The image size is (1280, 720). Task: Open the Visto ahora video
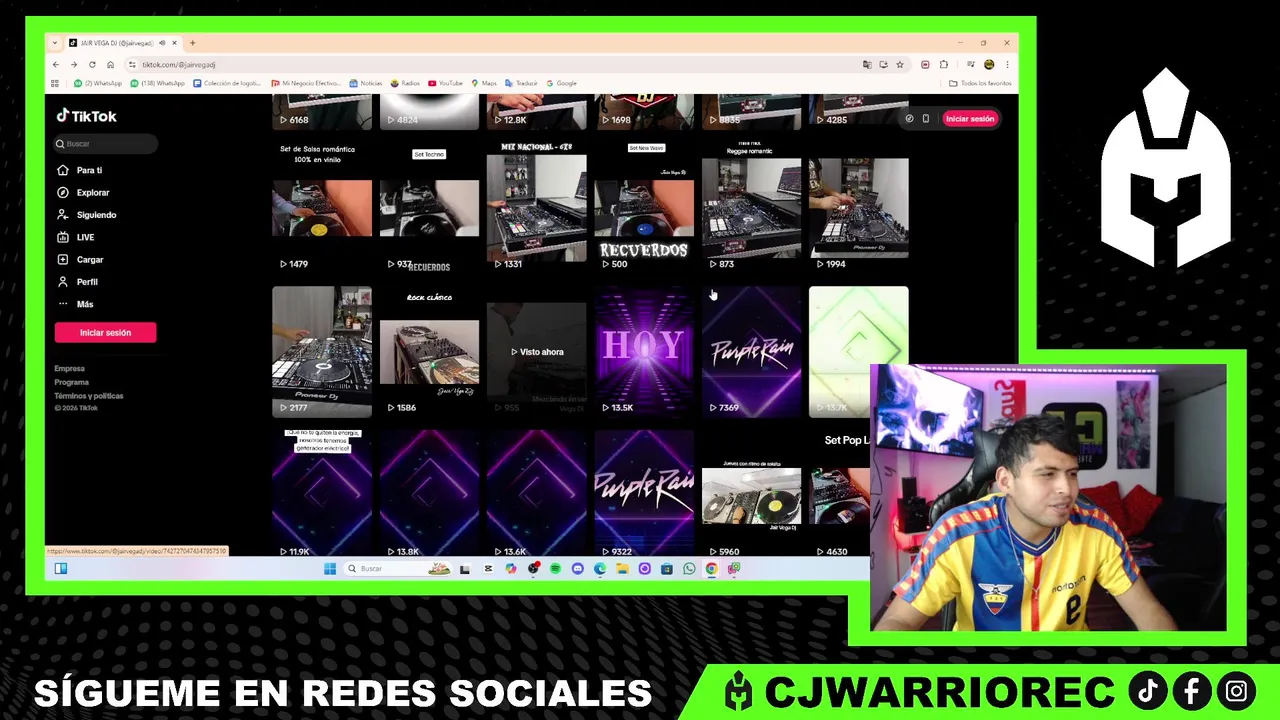point(537,351)
